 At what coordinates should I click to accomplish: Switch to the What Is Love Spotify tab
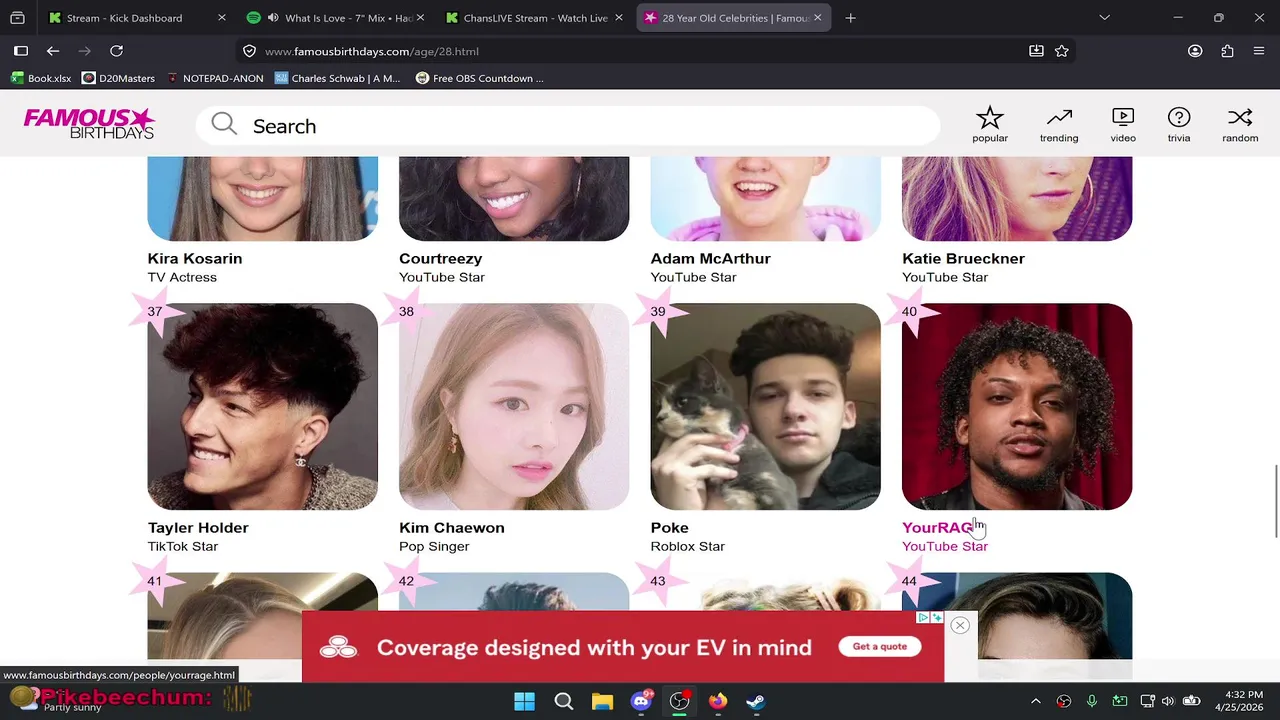pyautogui.click(x=335, y=18)
